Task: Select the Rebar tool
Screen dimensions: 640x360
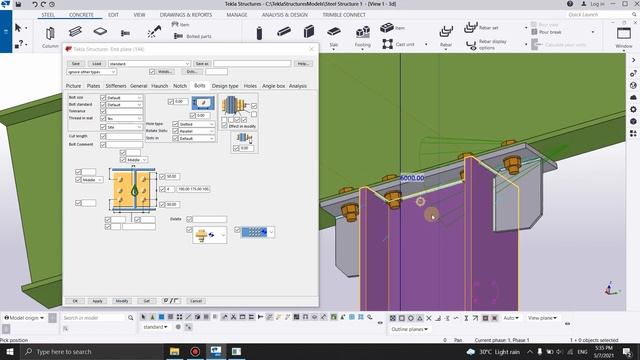Action: pyautogui.click(x=446, y=36)
